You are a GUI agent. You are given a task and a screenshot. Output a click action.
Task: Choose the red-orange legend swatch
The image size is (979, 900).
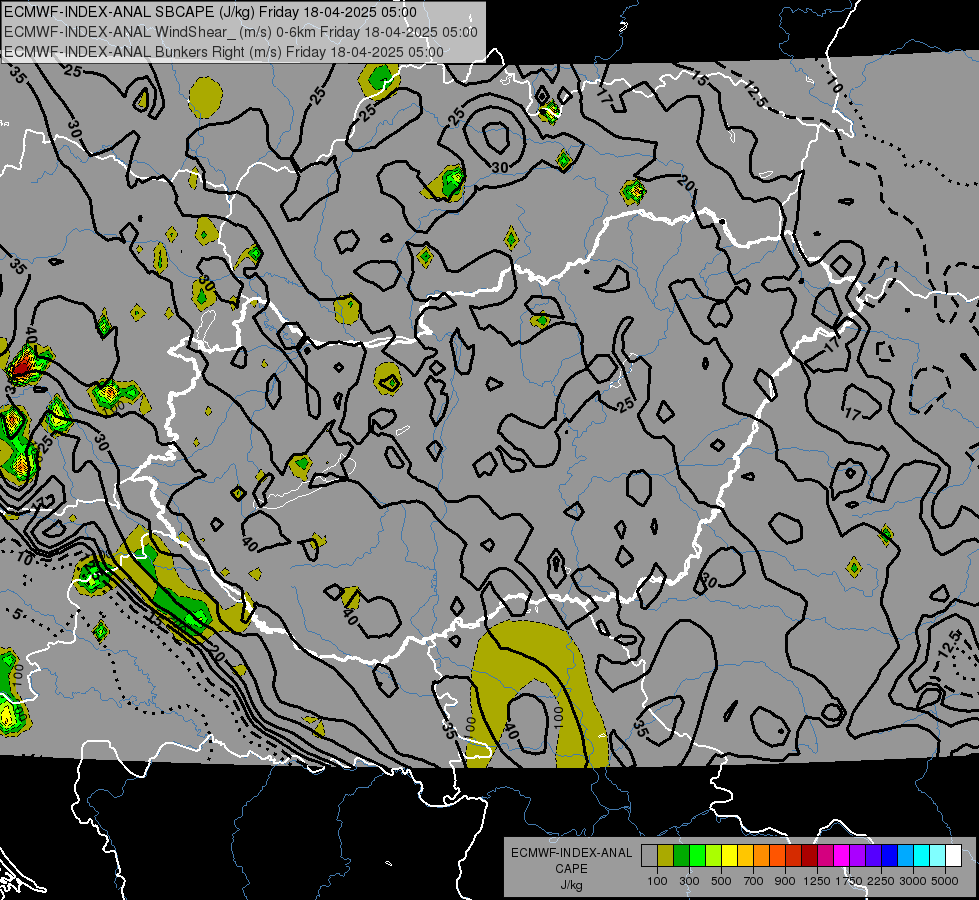(777, 856)
